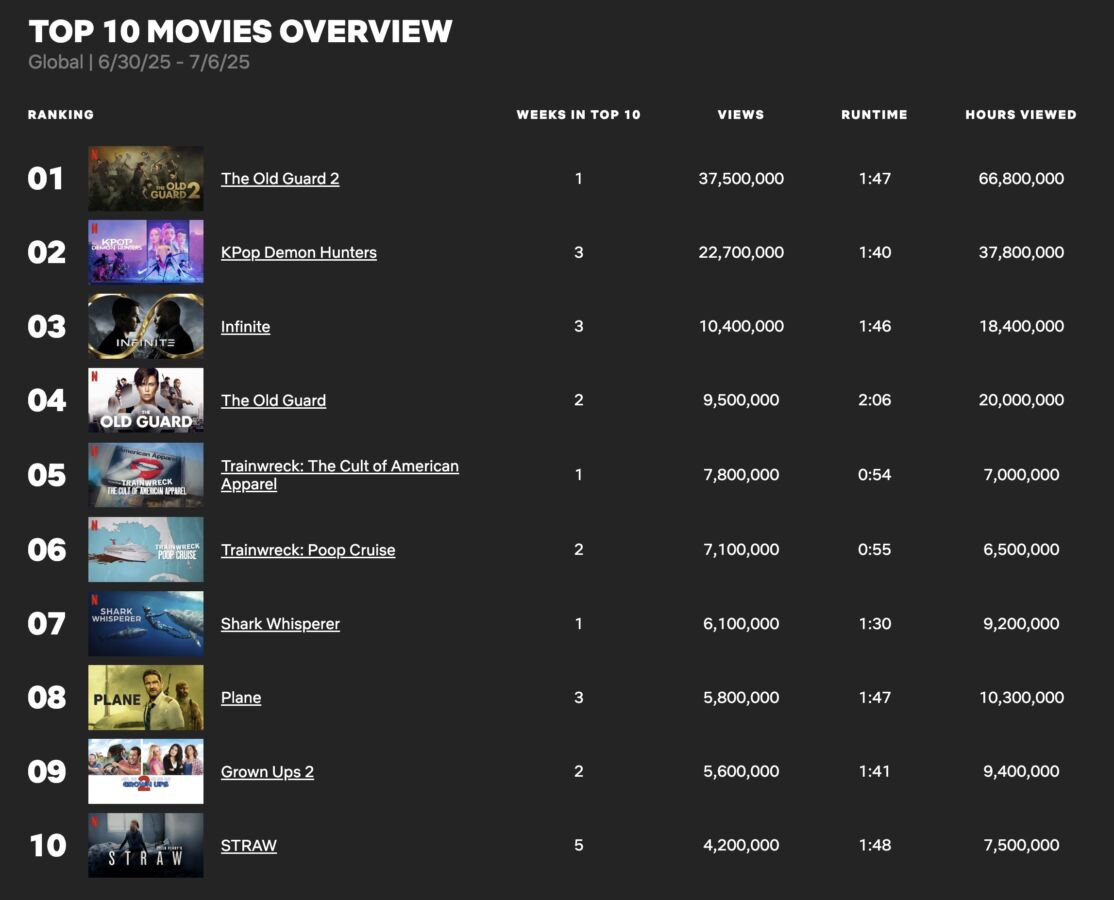
Task: Click the 1:41 runtime value
Action: (875, 771)
